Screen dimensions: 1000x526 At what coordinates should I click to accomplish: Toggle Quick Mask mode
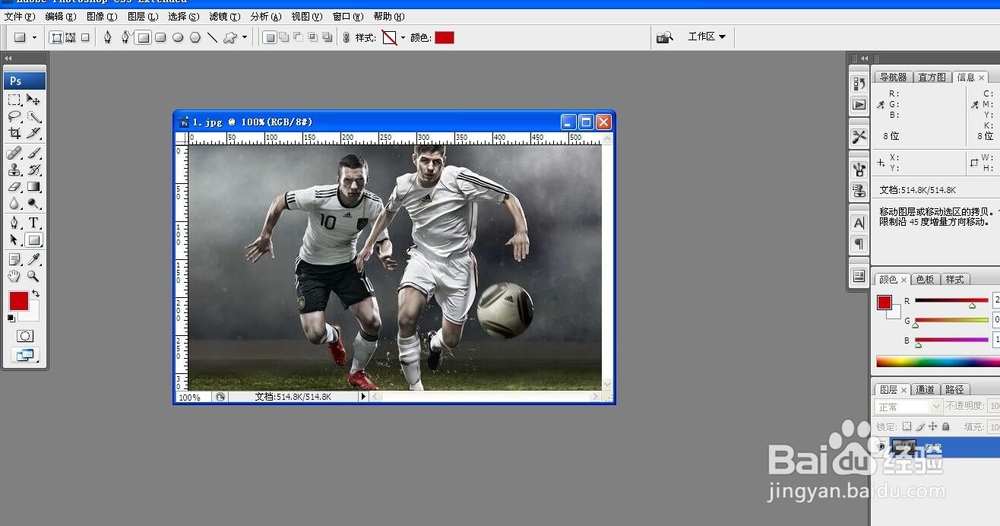[x=25, y=336]
